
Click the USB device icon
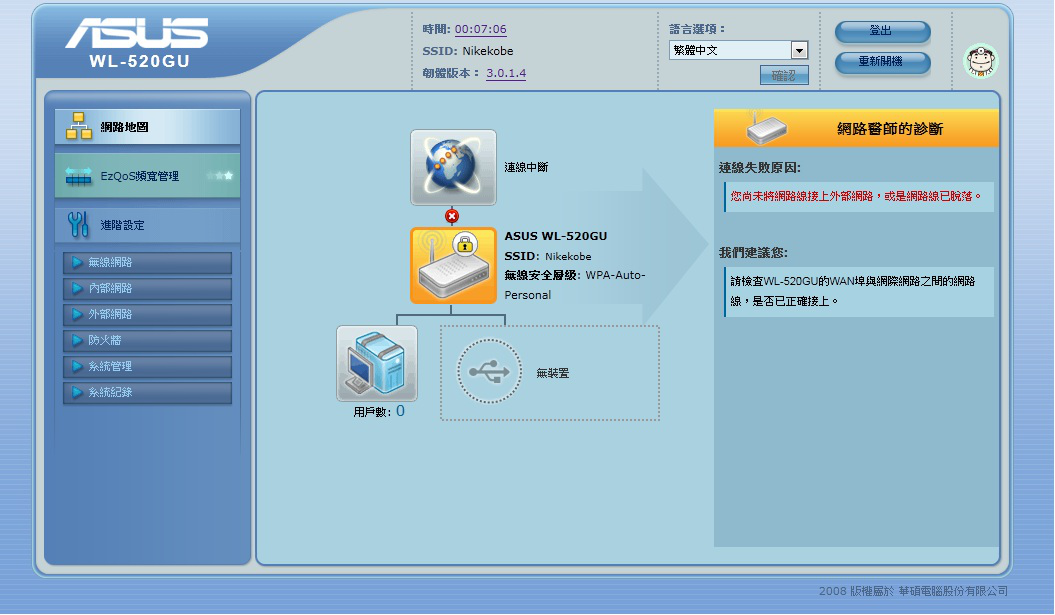(489, 371)
